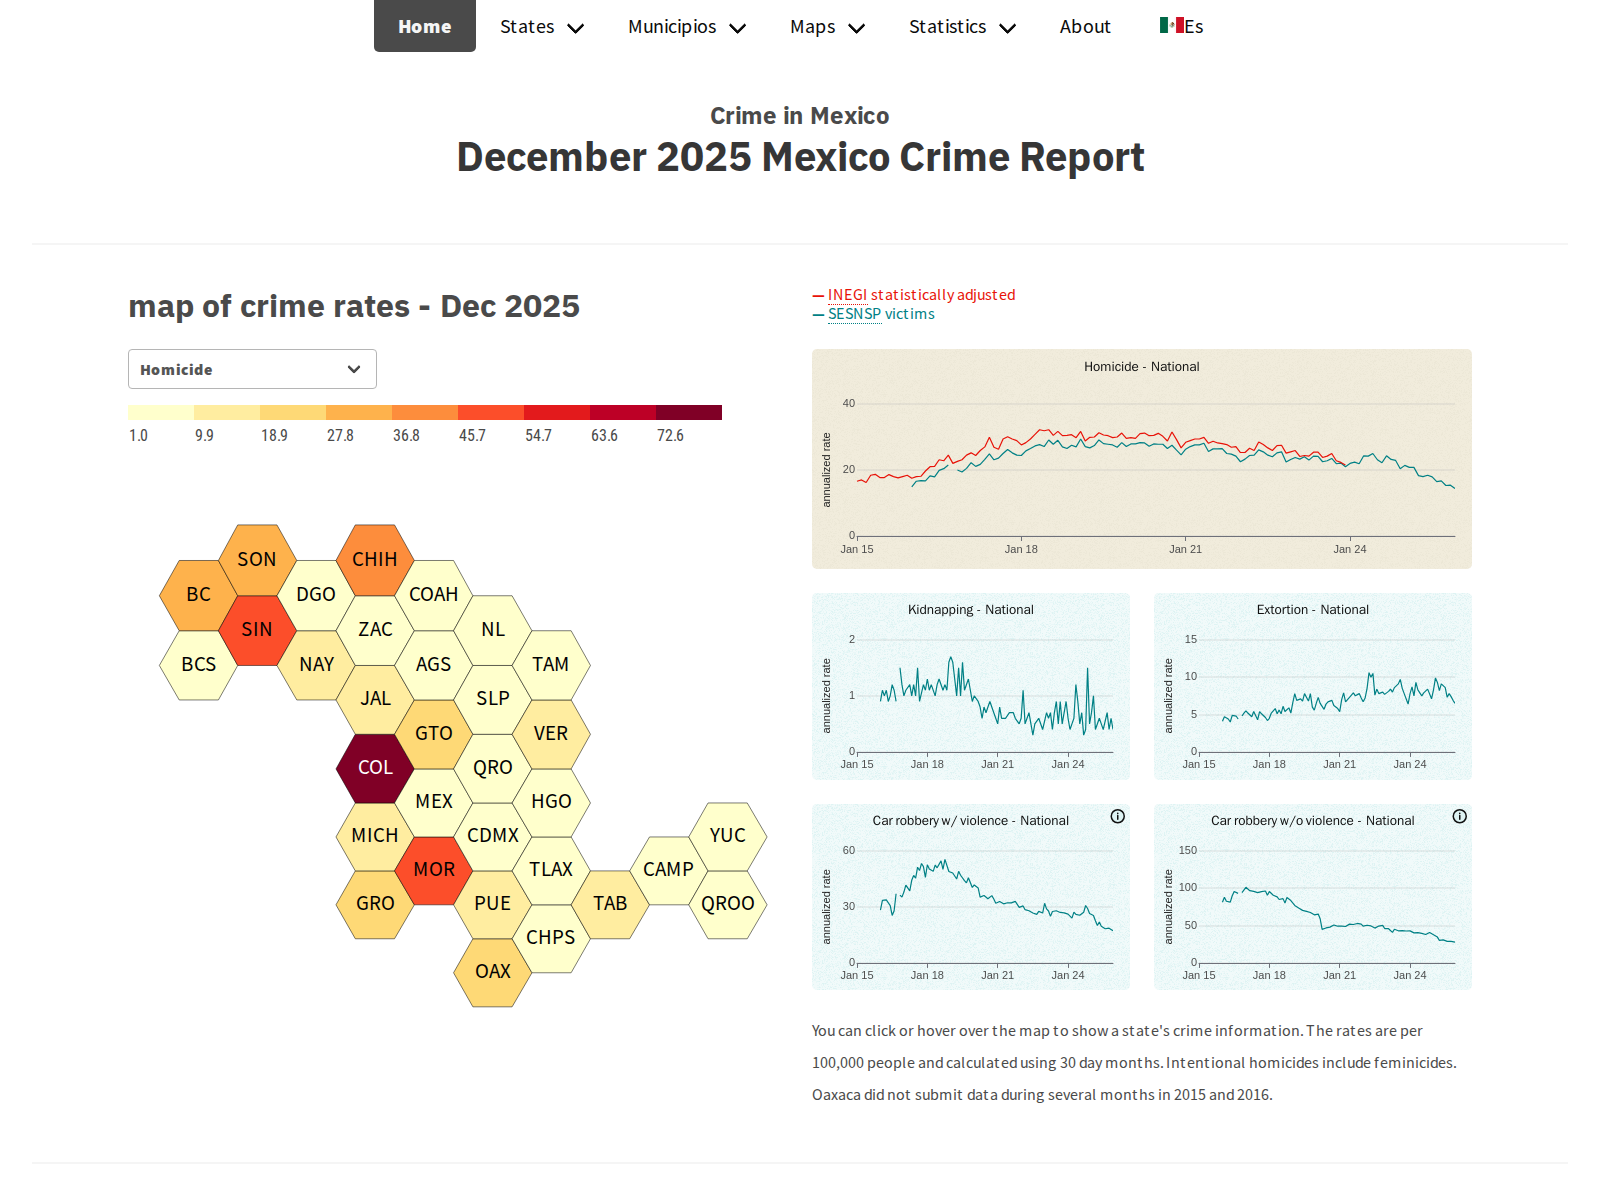Screen dimensions: 1600x1200
Task: Click the 'December 2025 Mexico Crime Report' heading
Action: 800,158
